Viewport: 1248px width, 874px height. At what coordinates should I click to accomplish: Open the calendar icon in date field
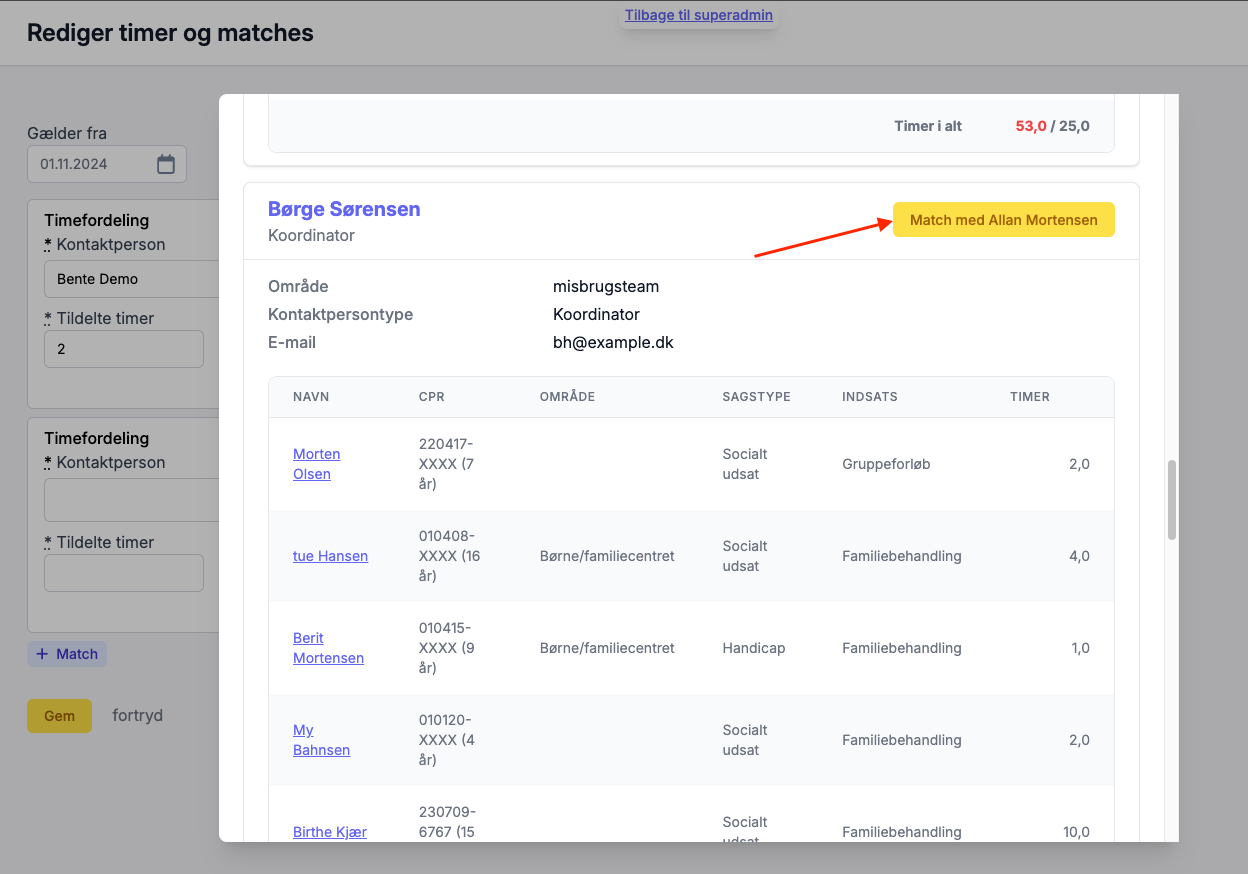point(166,164)
